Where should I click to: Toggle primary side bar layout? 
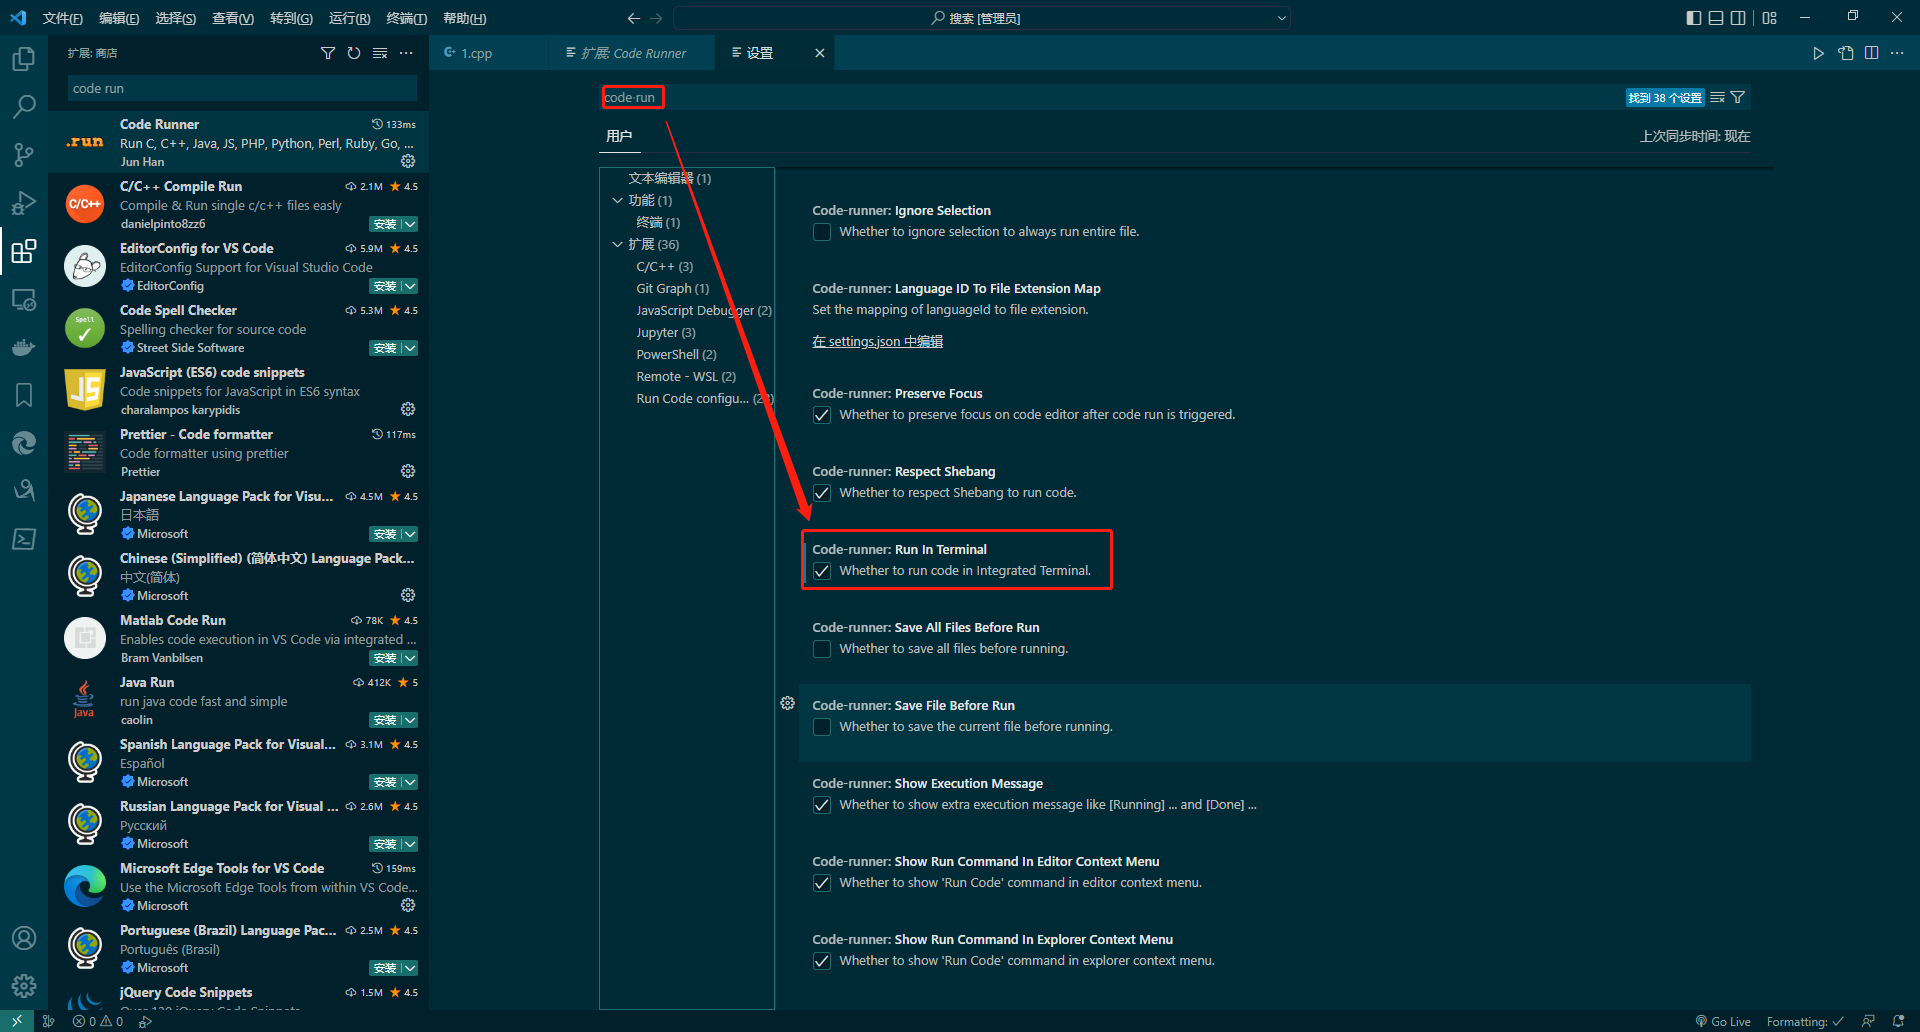point(1693,18)
